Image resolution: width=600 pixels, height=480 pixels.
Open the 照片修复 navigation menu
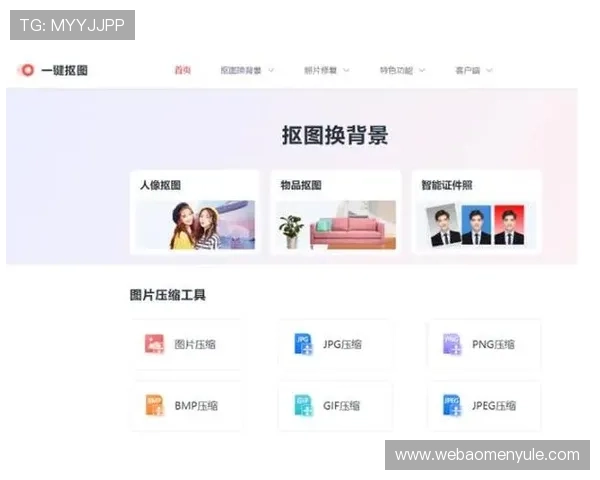click(x=320, y=70)
